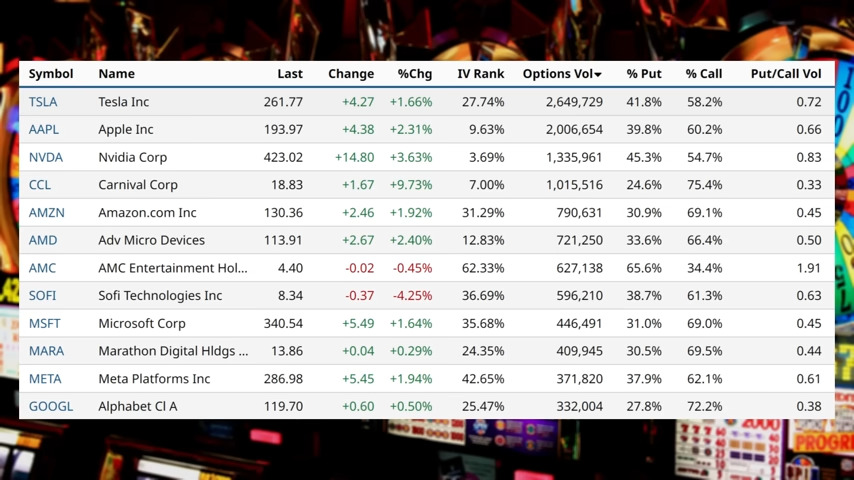Click Meta's Put/Call Vol 0.61
Image resolution: width=854 pixels, height=480 pixels.
pyautogui.click(x=809, y=379)
